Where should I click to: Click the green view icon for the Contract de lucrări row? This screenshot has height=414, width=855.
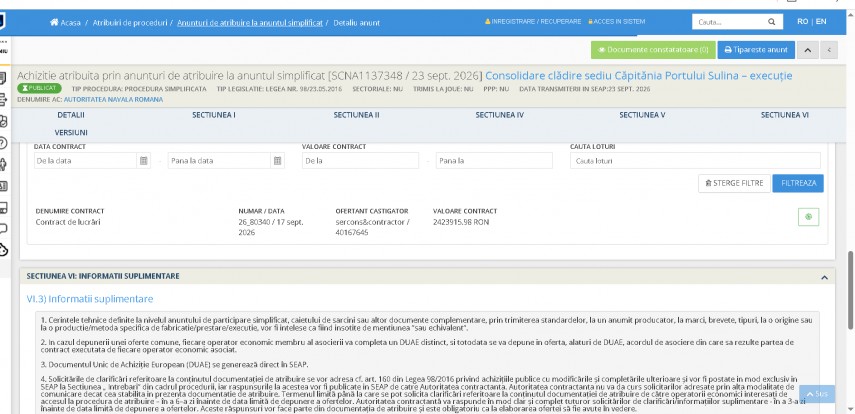[809, 217]
